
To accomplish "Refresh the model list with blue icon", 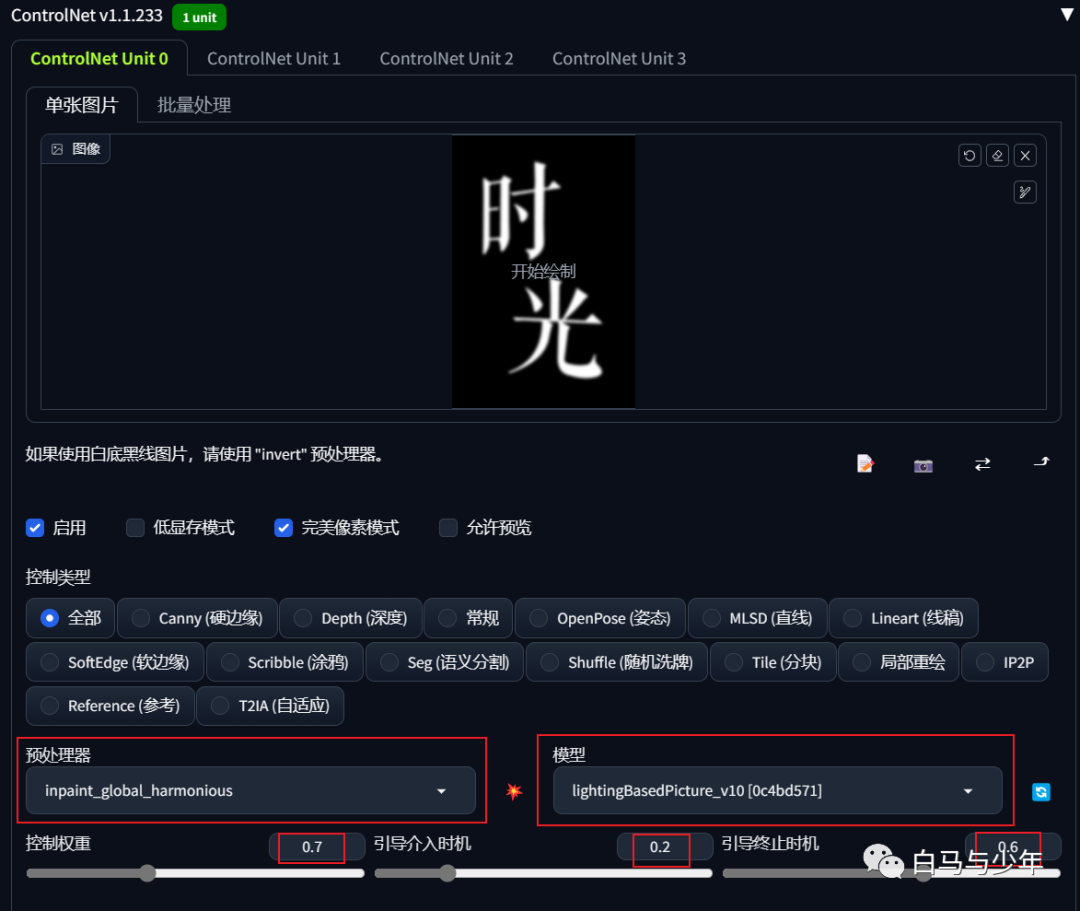I will pyautogui.click(x=1041, y=792).
